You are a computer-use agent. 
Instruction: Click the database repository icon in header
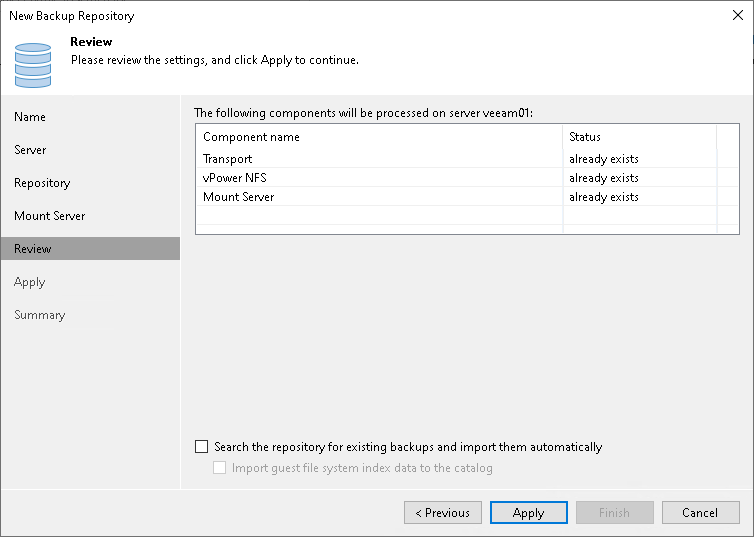33,63
